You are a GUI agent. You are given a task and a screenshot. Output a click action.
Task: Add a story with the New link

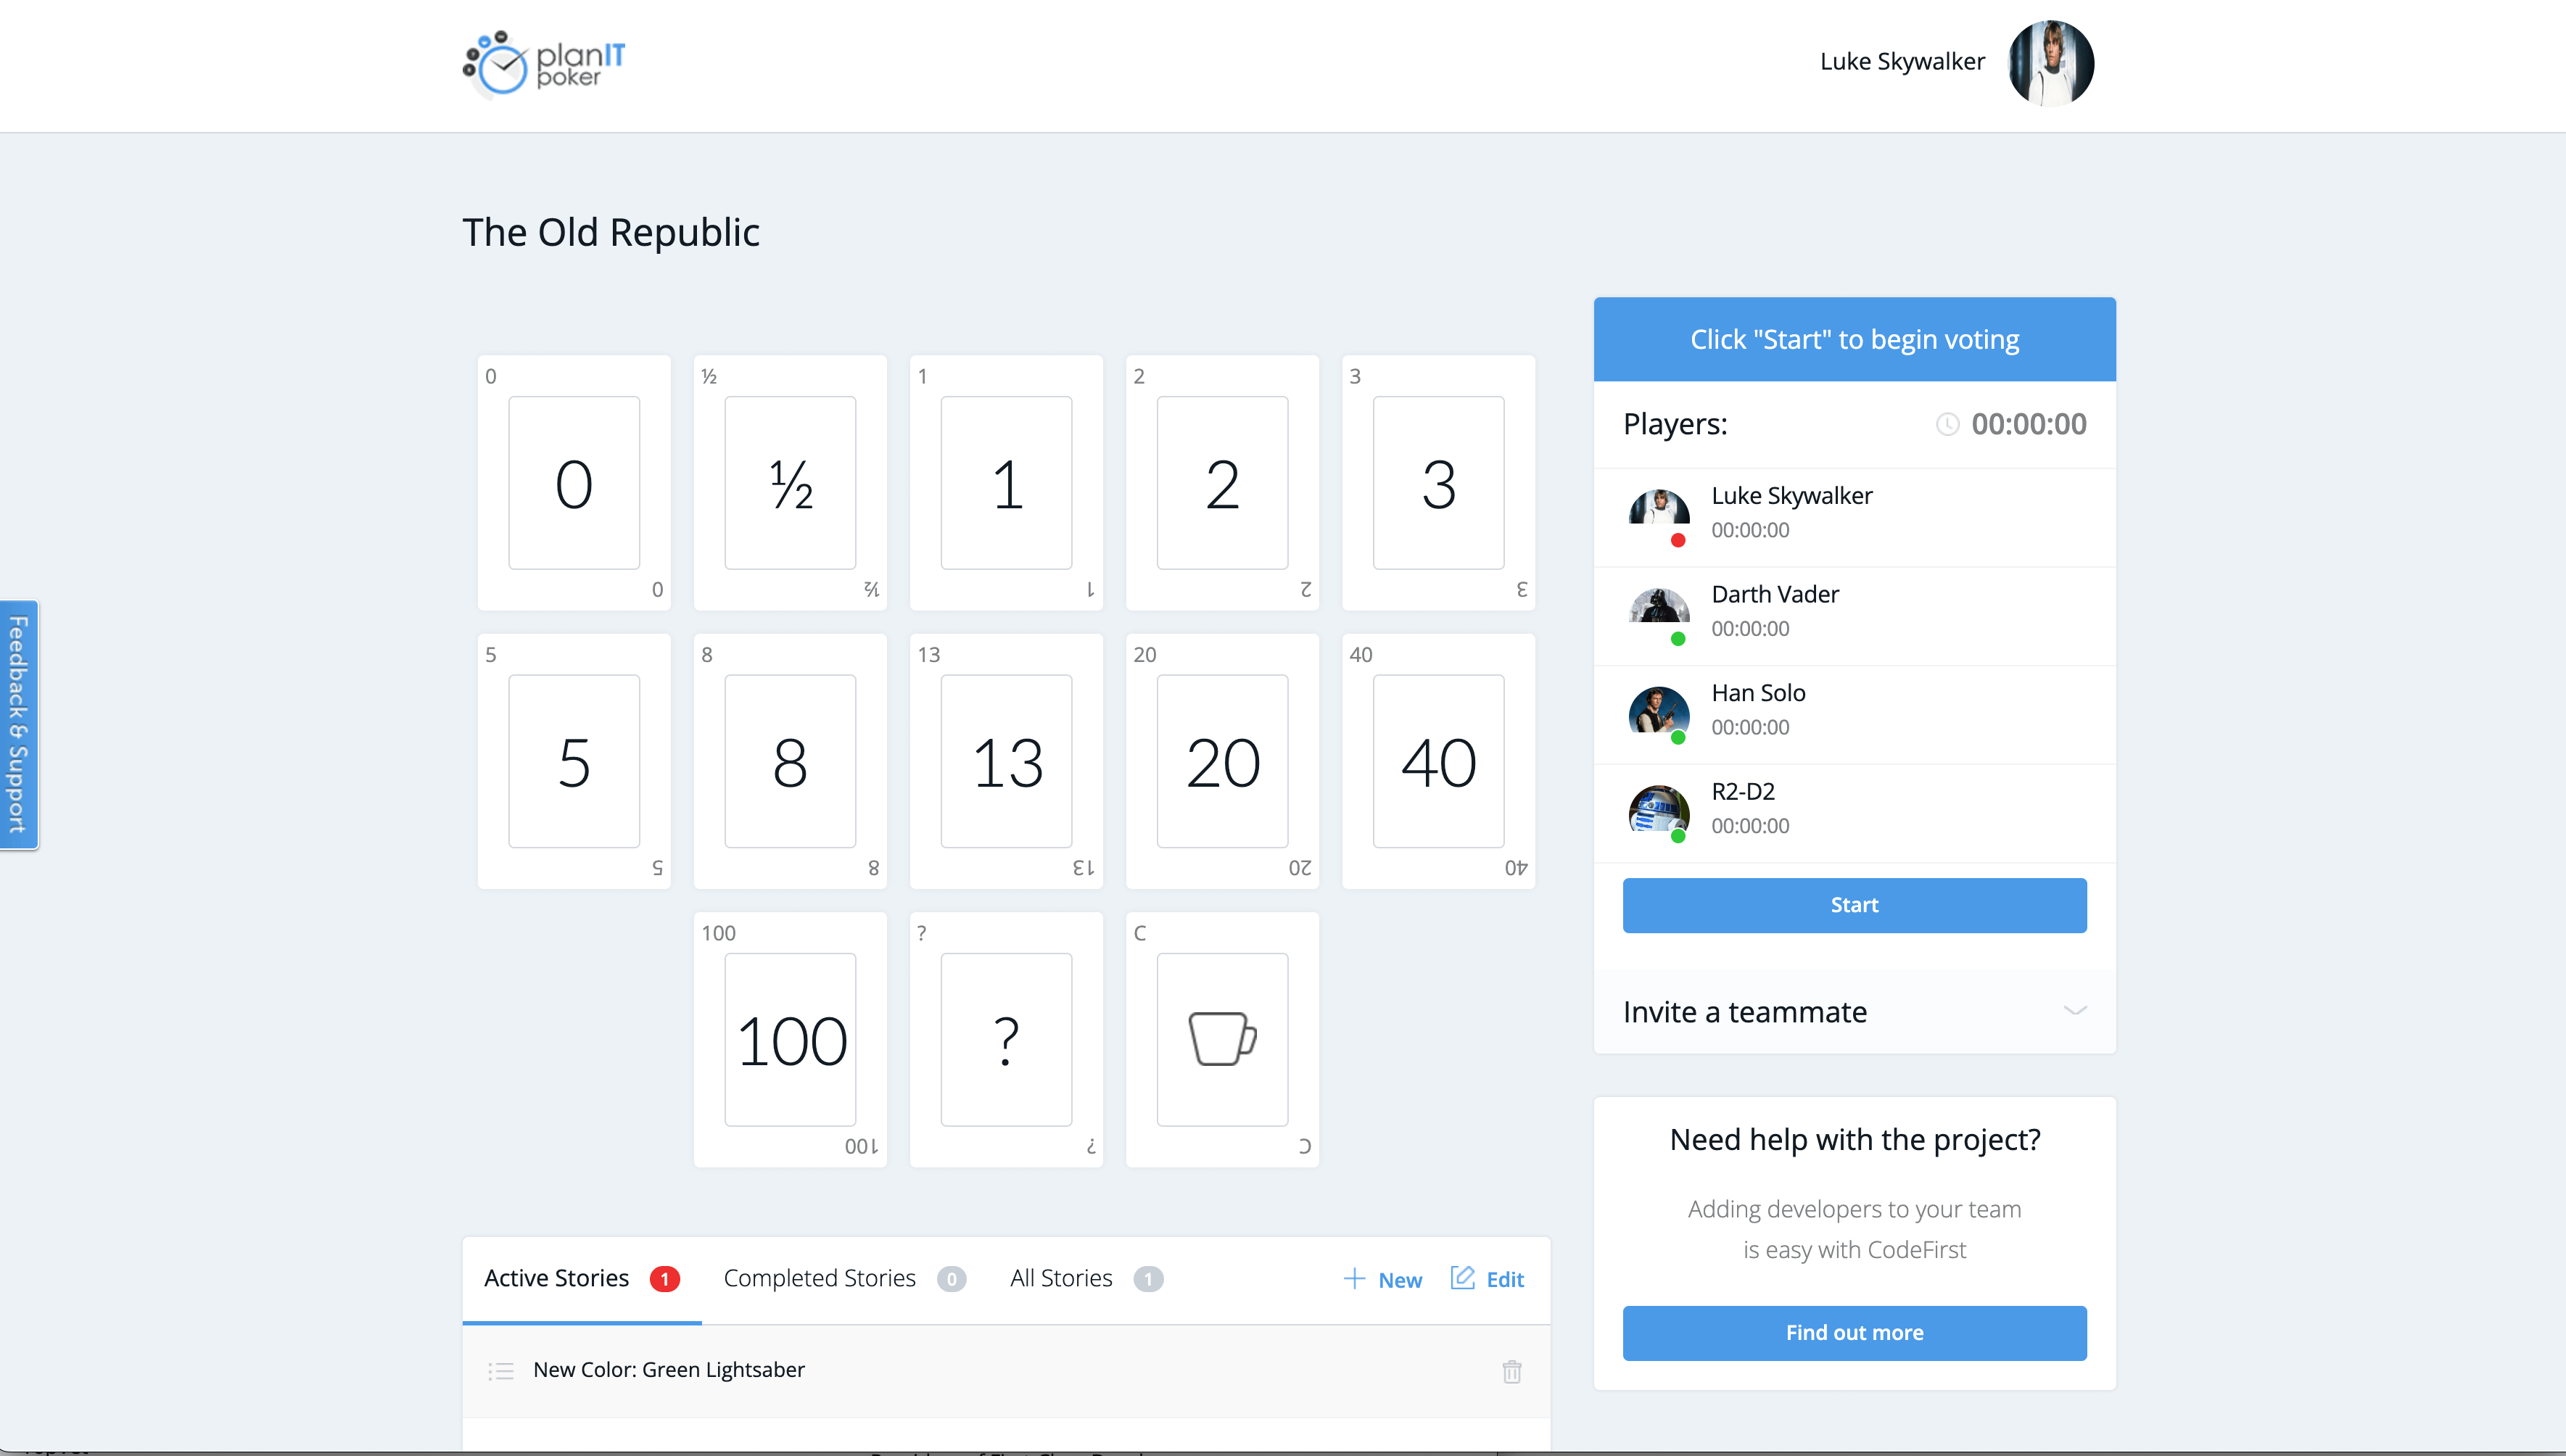tap(1383, 1279)
